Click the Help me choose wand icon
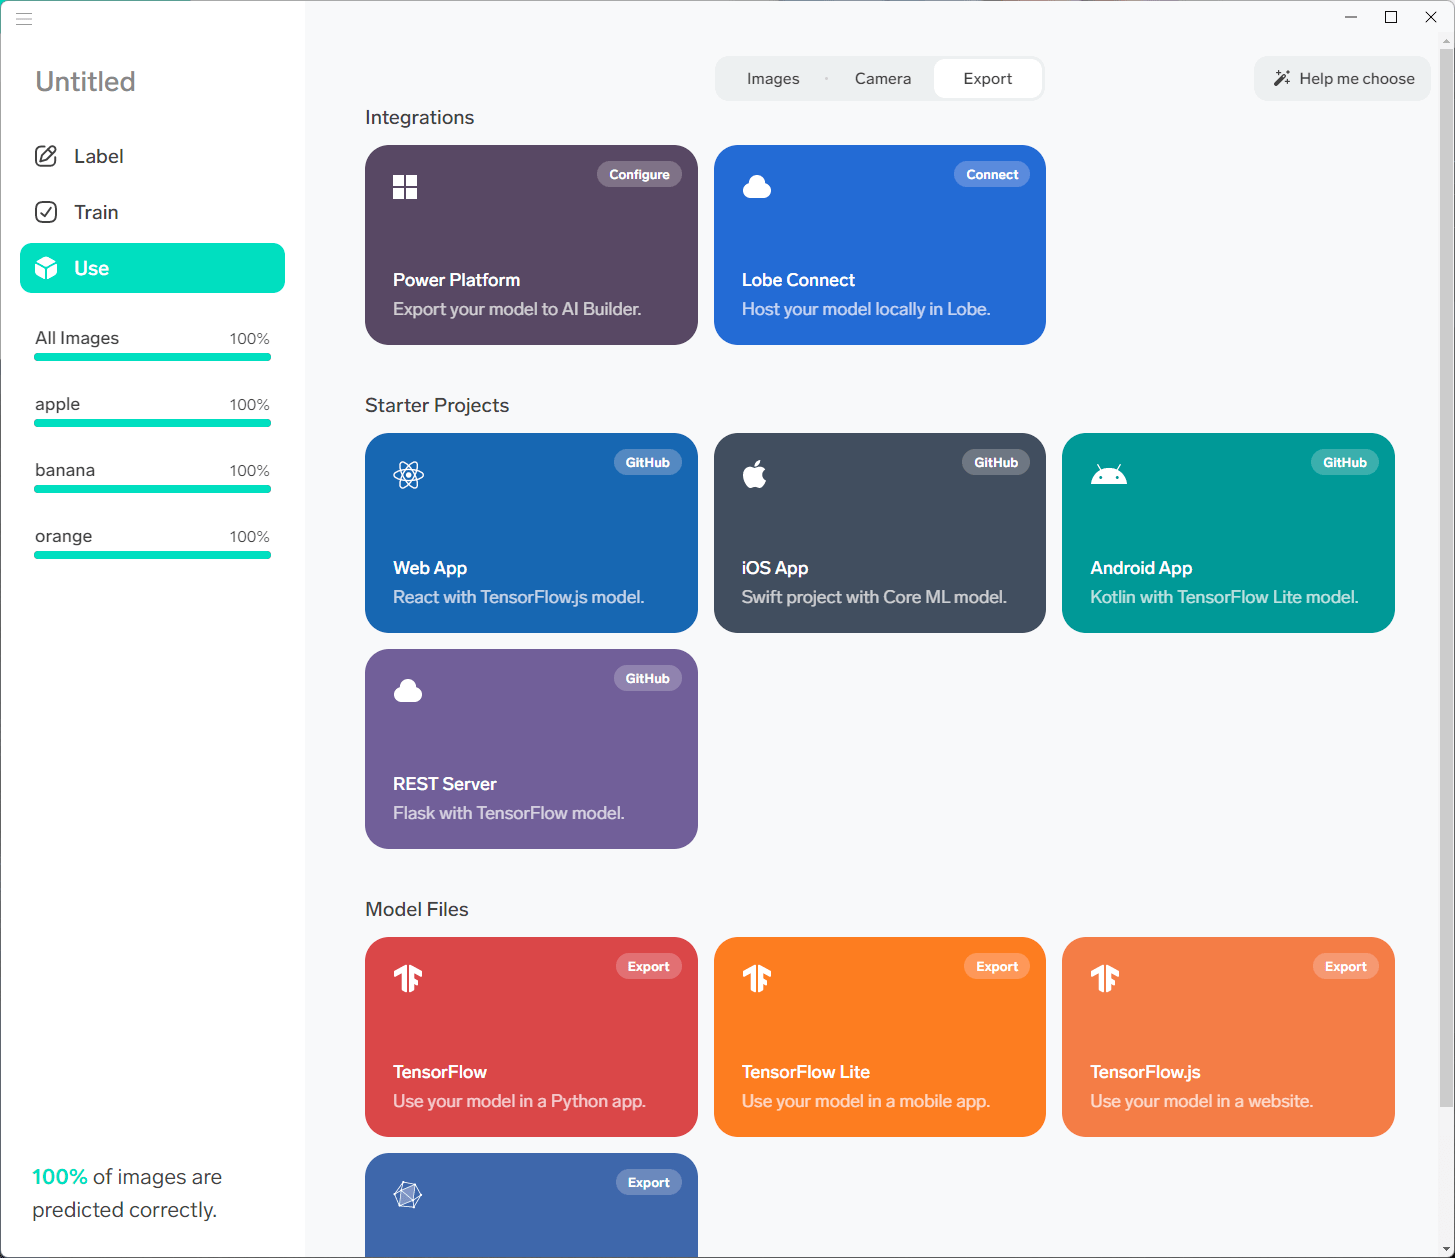This screenshot has height=1258, width=1455. 1281,78
